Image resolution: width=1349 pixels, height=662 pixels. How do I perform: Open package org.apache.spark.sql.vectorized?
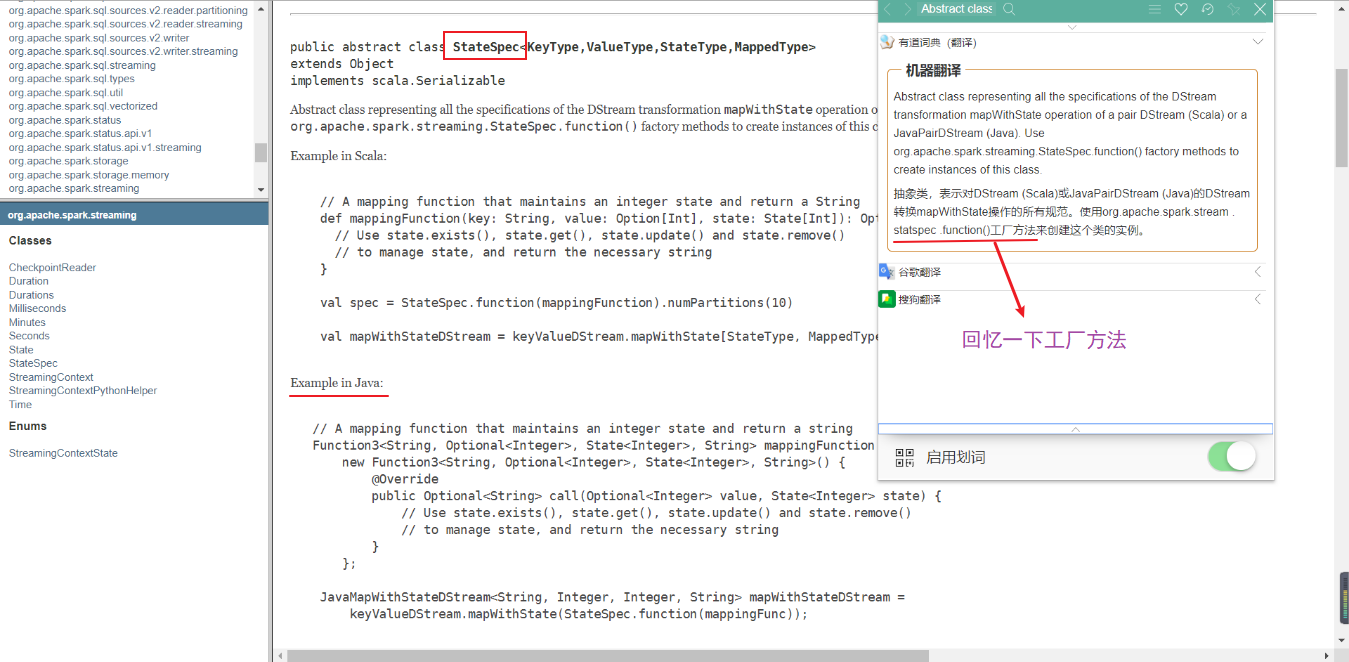coord(83,106)
